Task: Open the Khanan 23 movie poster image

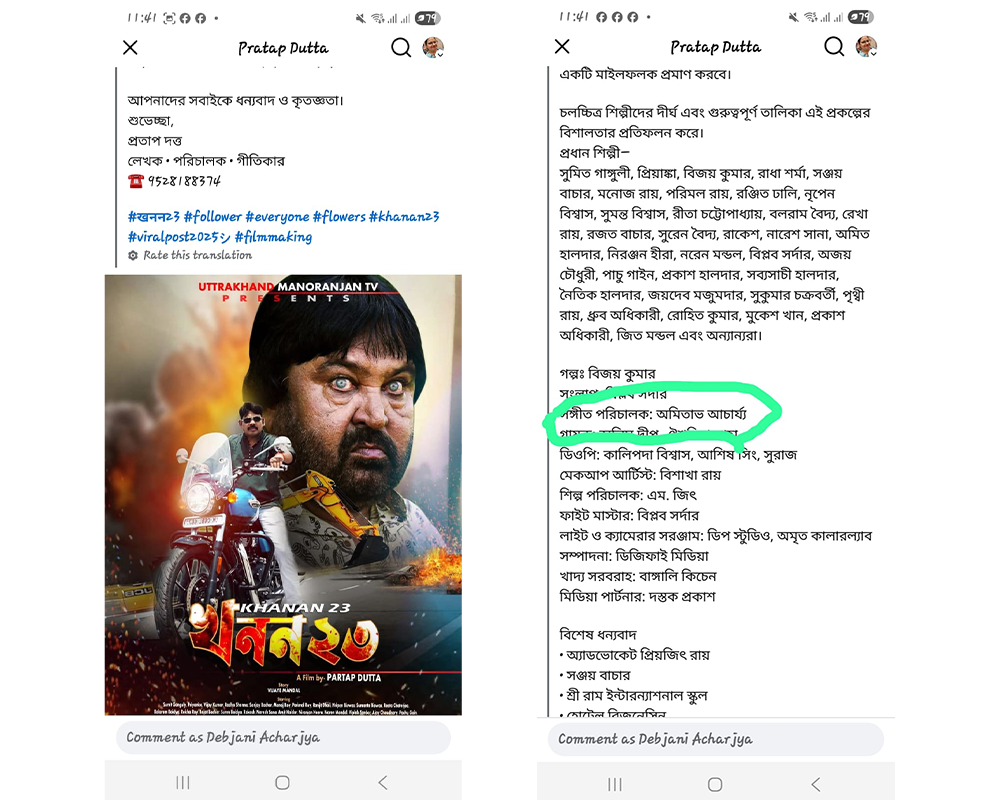Action: coord(283,495)
